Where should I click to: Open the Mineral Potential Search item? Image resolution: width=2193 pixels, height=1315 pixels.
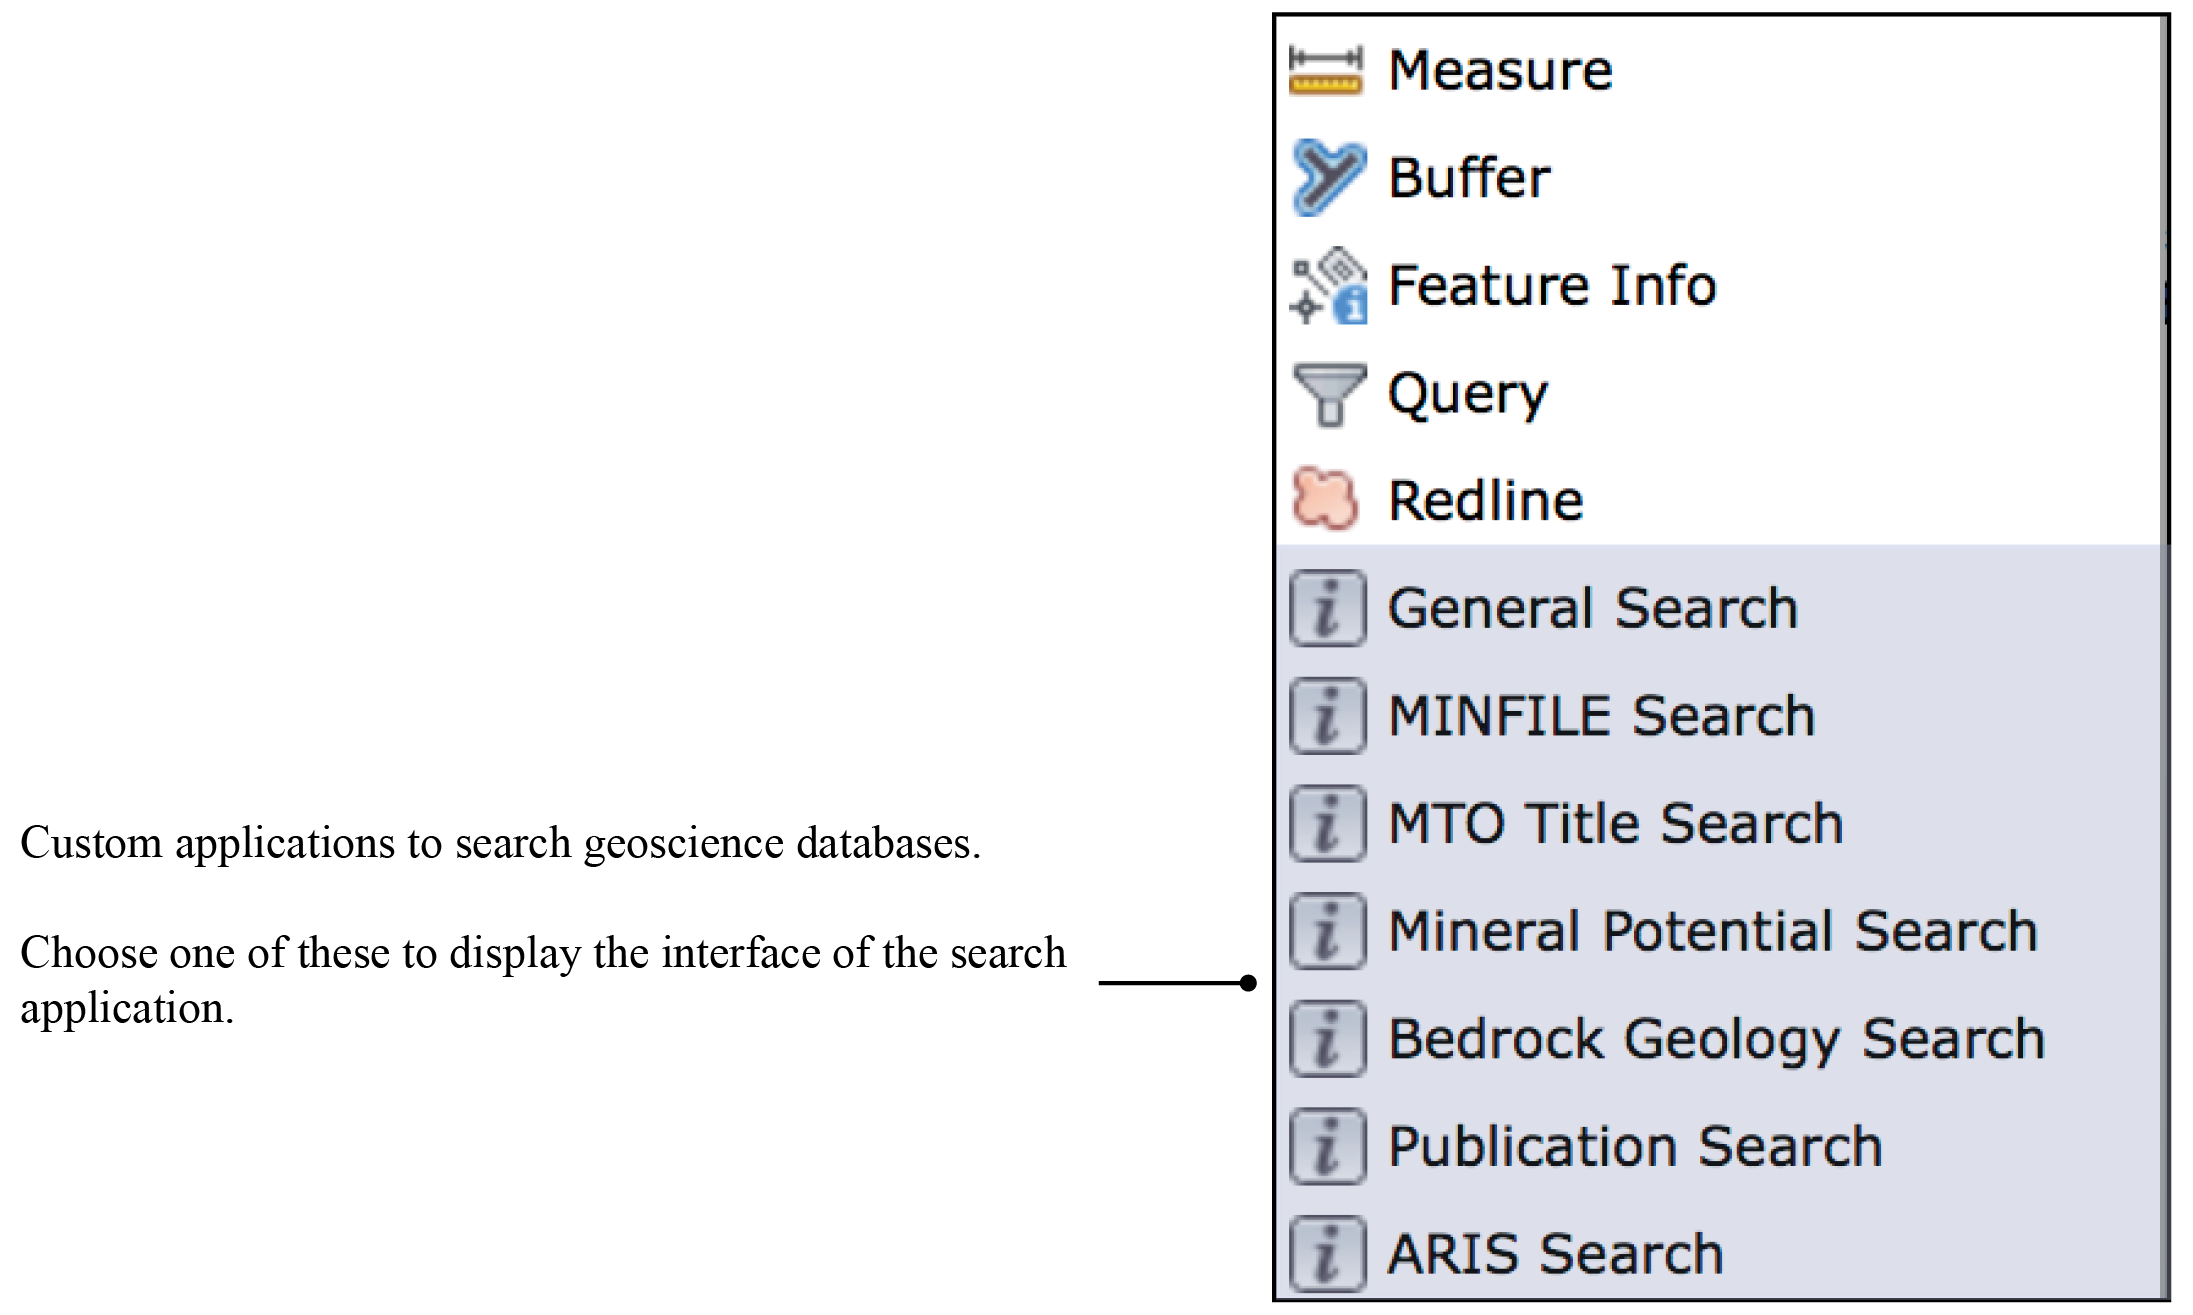click(1713, 931)
